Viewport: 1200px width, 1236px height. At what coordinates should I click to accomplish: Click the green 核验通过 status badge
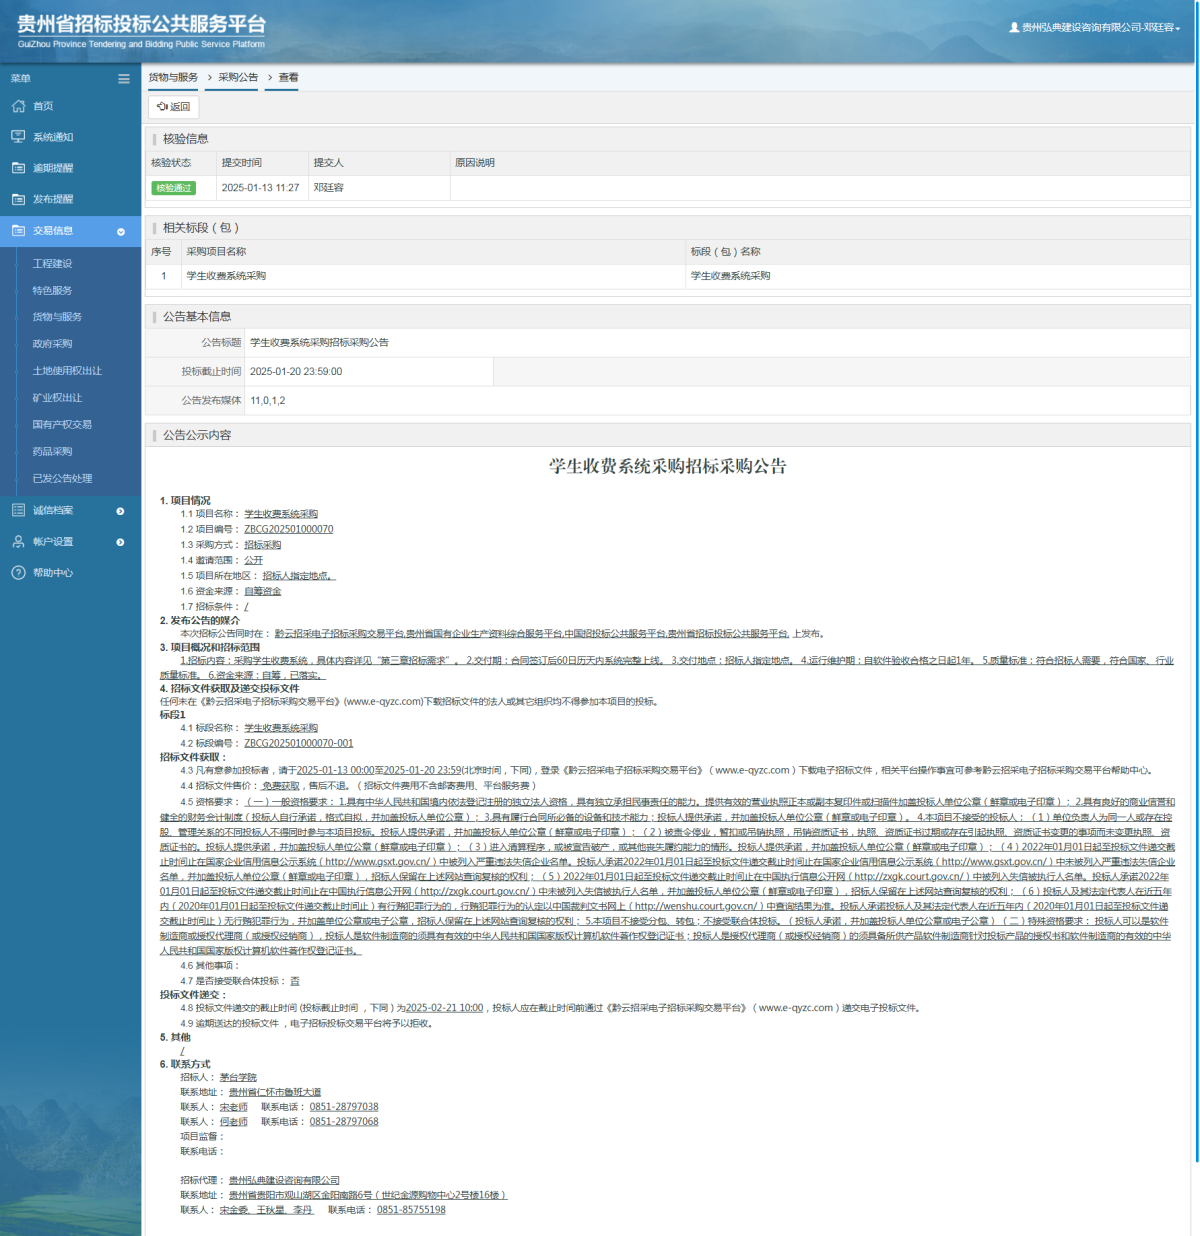[x=173, y=188]
